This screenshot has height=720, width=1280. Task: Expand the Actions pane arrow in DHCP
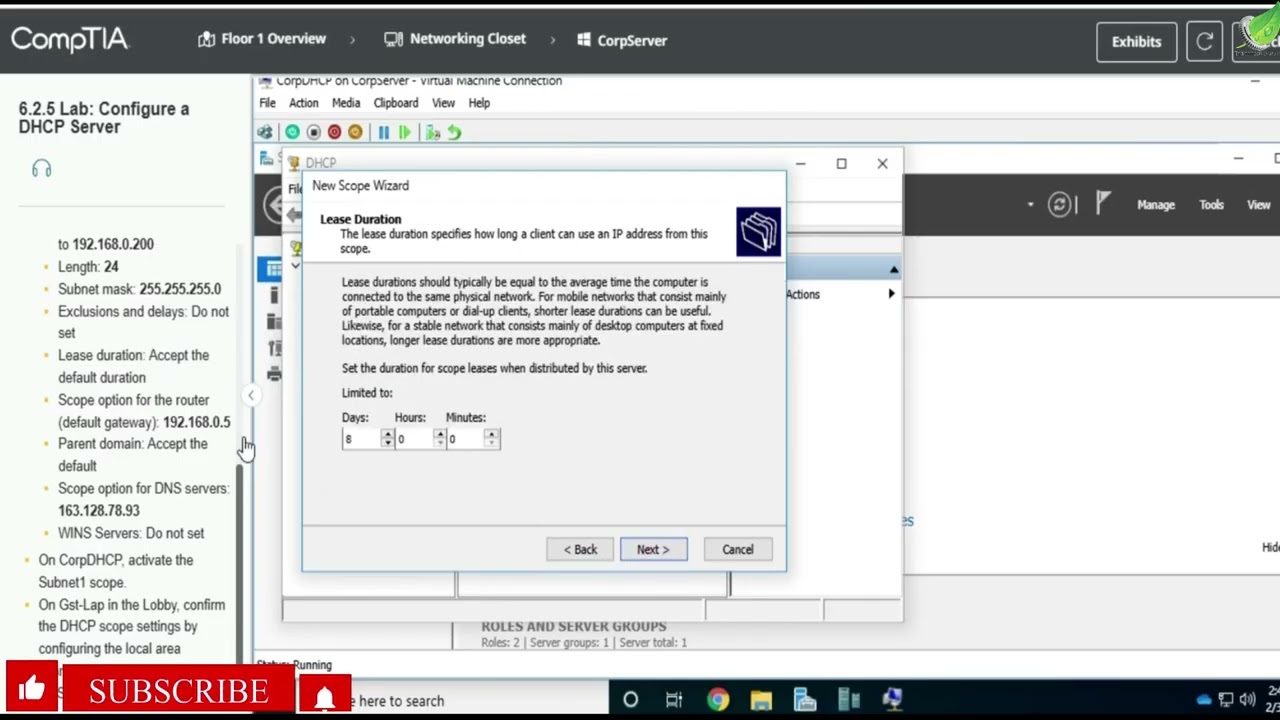tap(891, 294)
